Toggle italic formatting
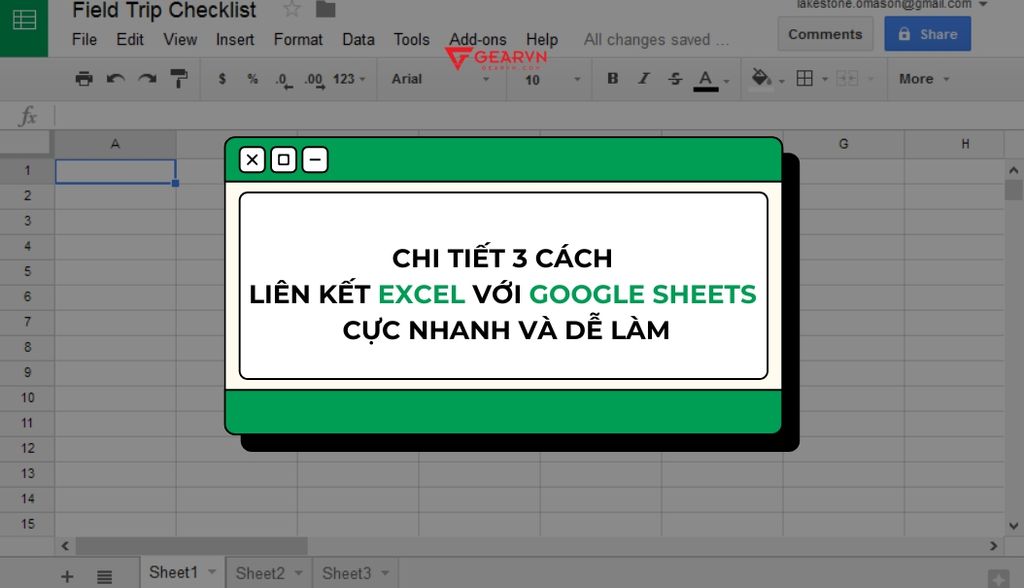1024x588 pixels. [x=642, y=78]
